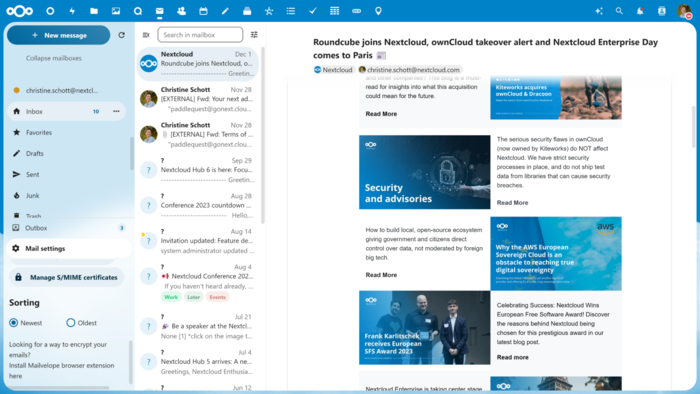
Task: Open search filter options button
Action: point(254,35)
